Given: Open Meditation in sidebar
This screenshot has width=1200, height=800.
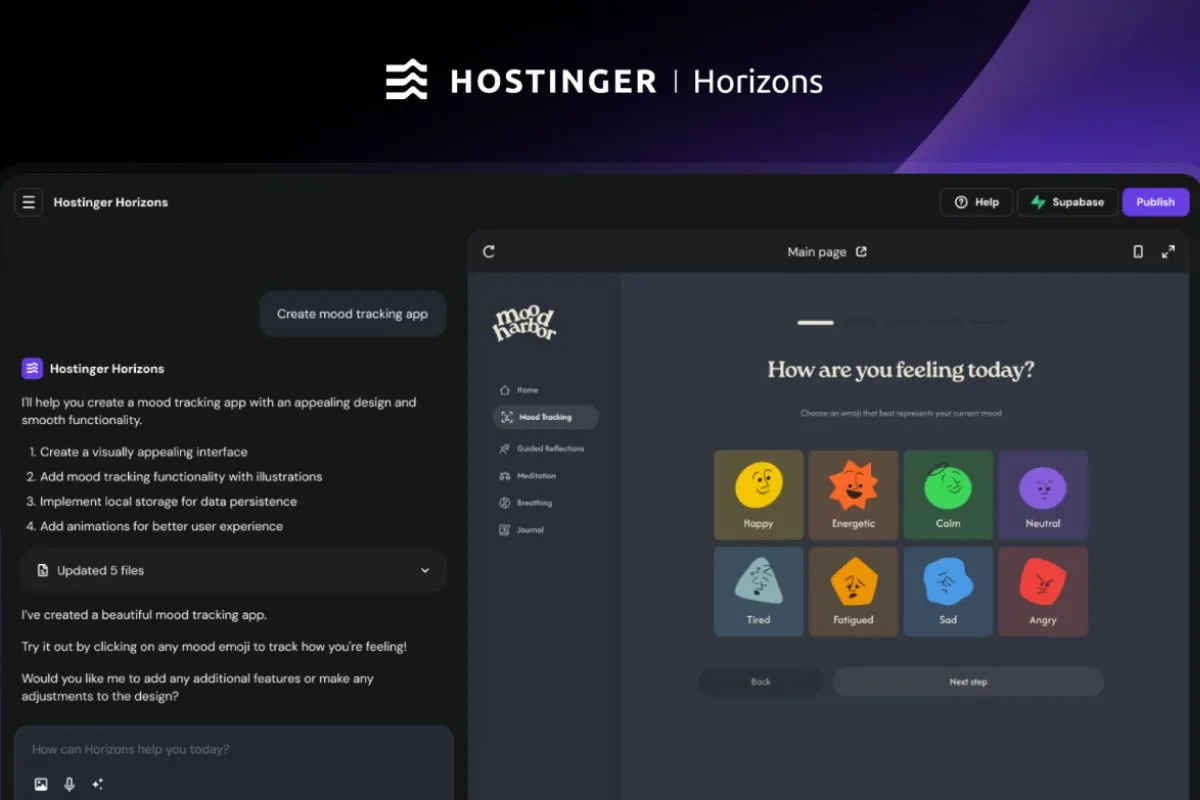Looking at the screenshot, I should coord(527,476).
